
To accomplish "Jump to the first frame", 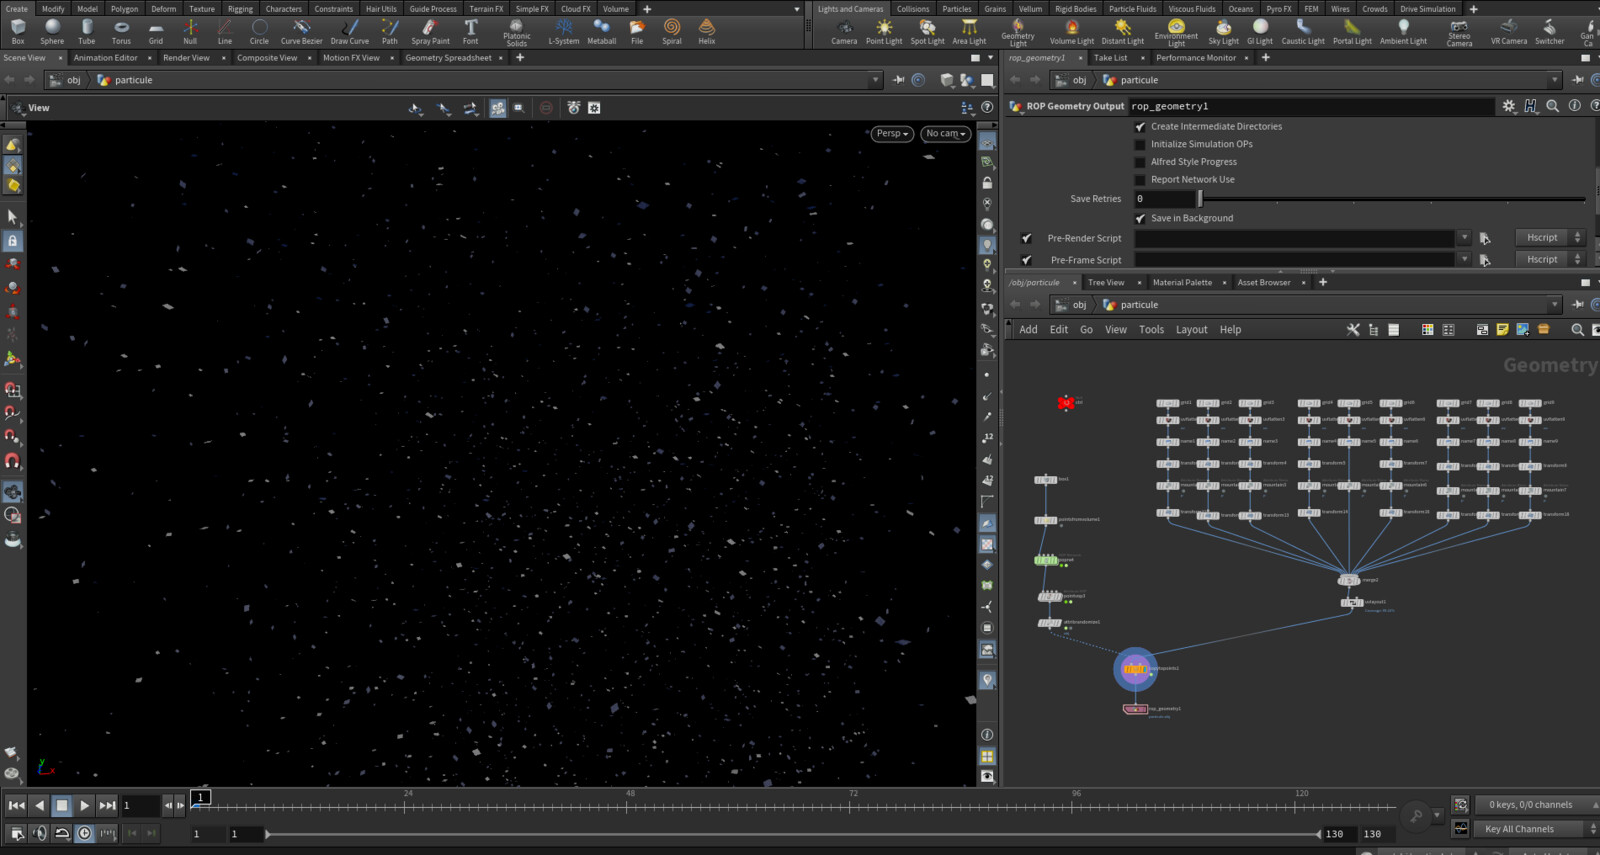I will tap(16, 805).
